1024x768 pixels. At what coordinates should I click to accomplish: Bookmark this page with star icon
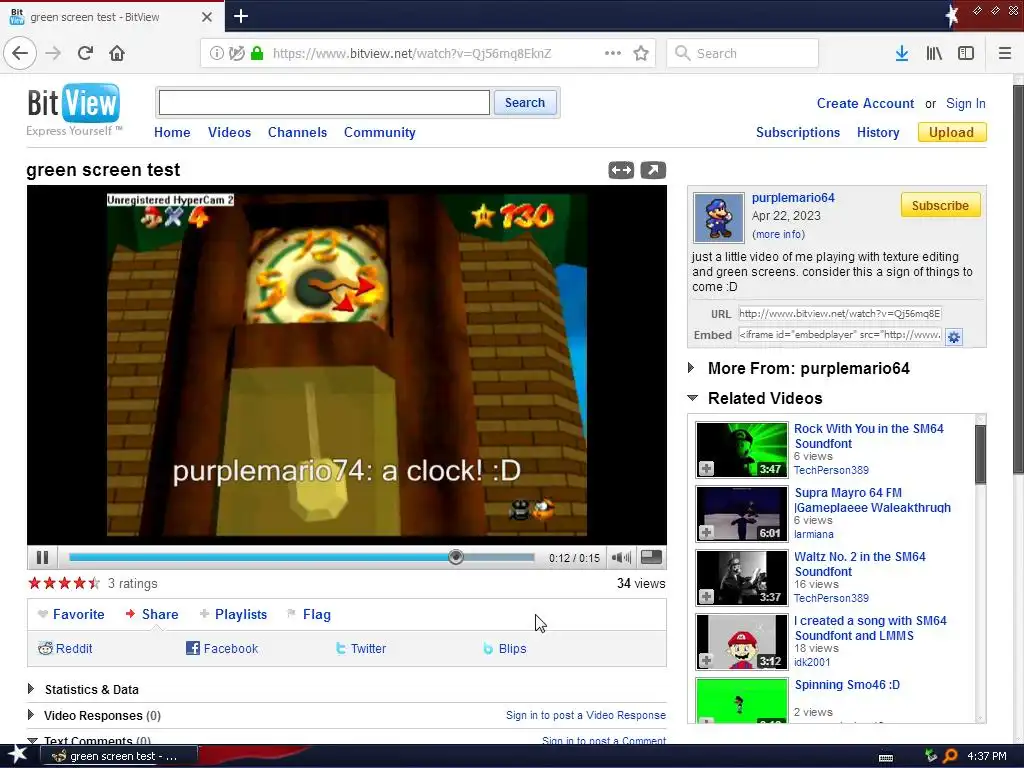[641, 53]
